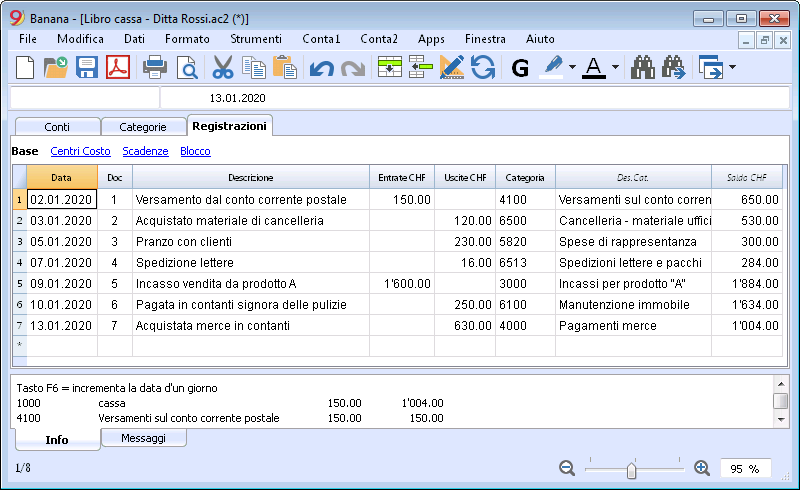800x490 pixels.
Task: Click the scissors Cut icon
Action: click(222, 67)
